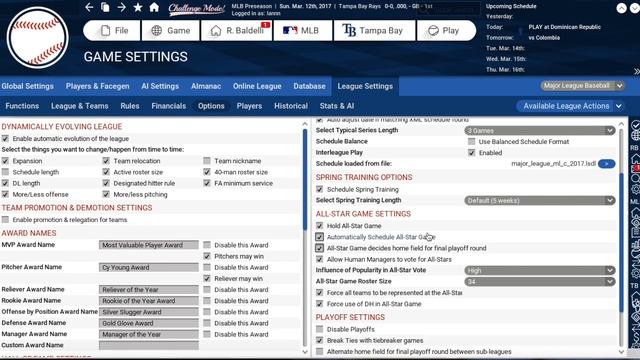Viewport: 640px width, 360px height.
Task: Switch to the Global Settings tab
Action: [27, 86]
